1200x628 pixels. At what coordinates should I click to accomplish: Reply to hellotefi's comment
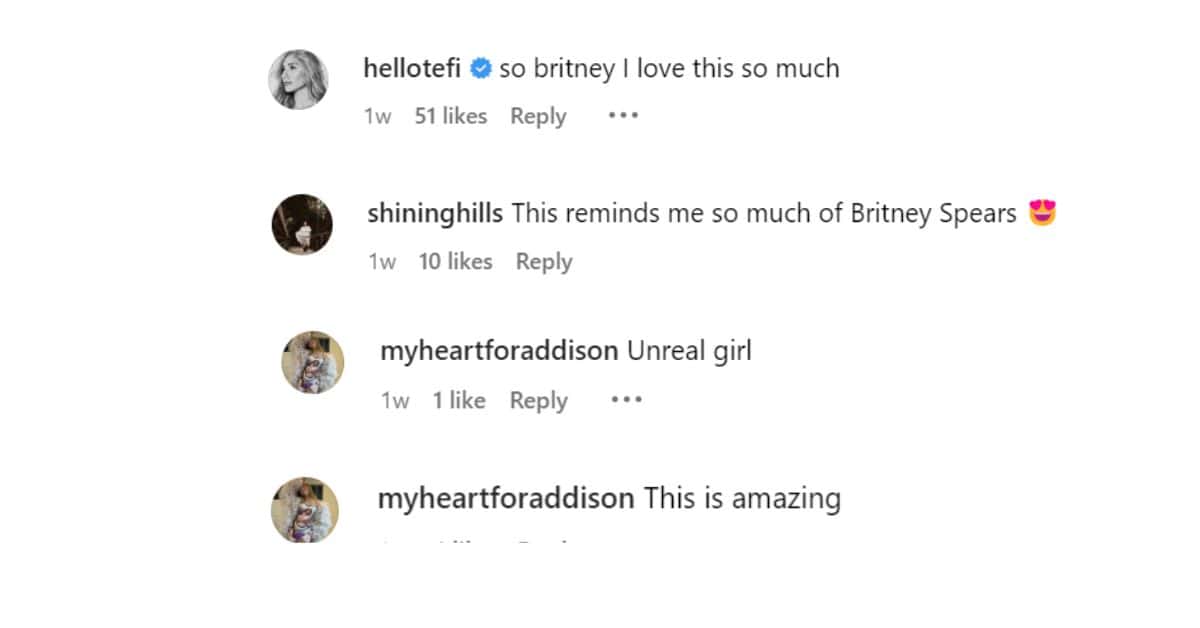pyautogui.click(x=538, y=116)
